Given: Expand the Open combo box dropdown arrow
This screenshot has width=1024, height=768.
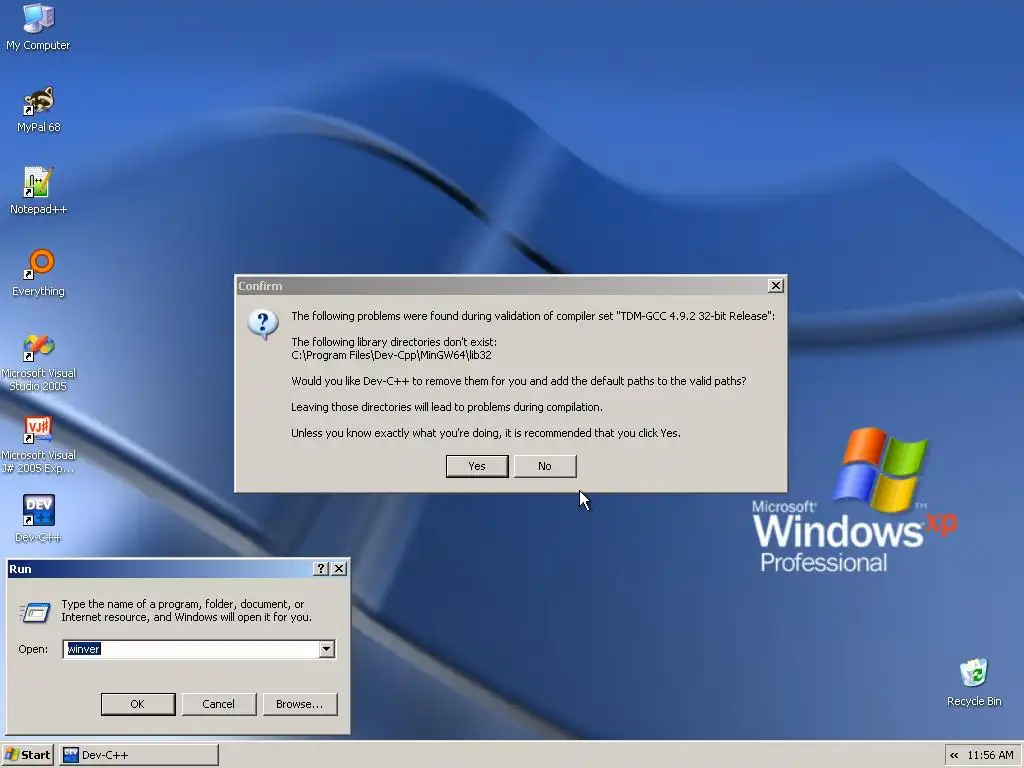Looking at the screenshot, I should 327,649.
